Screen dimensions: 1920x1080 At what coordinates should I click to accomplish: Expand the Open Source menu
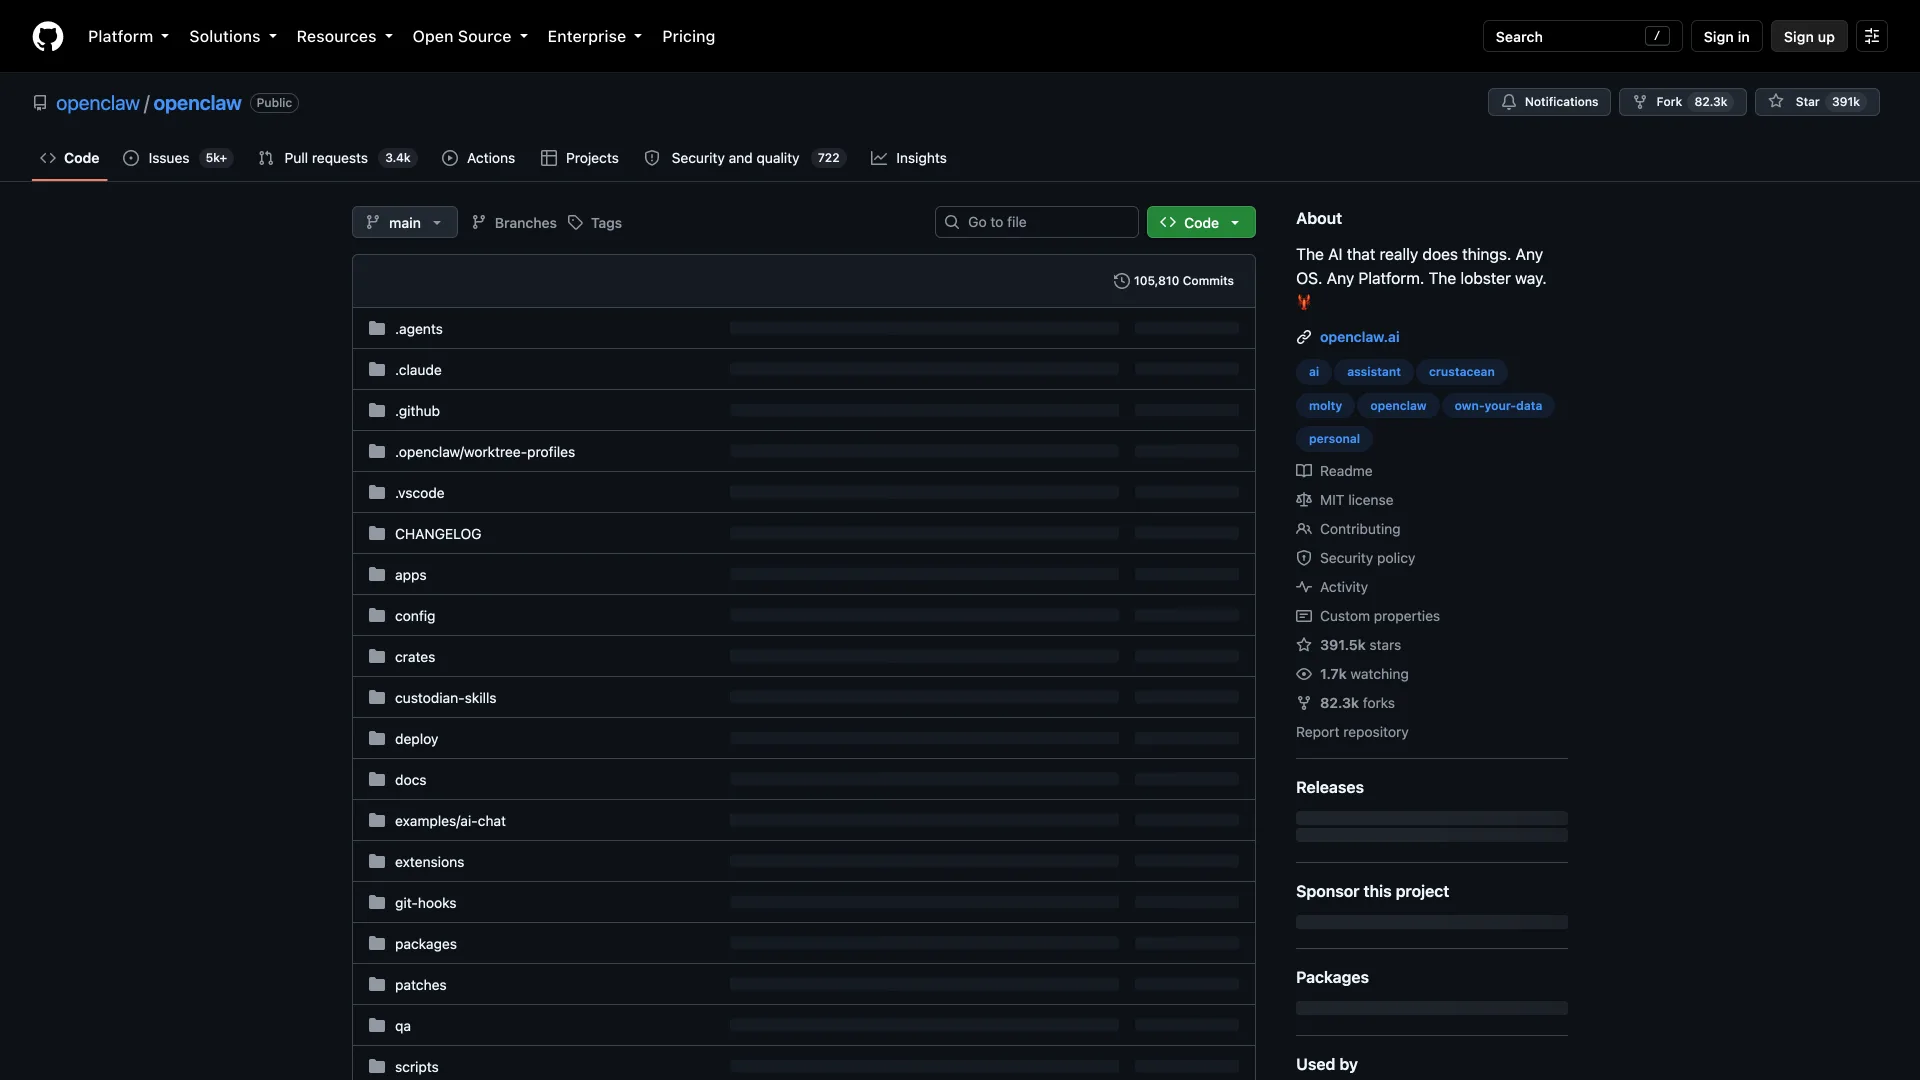pos(470,37)
